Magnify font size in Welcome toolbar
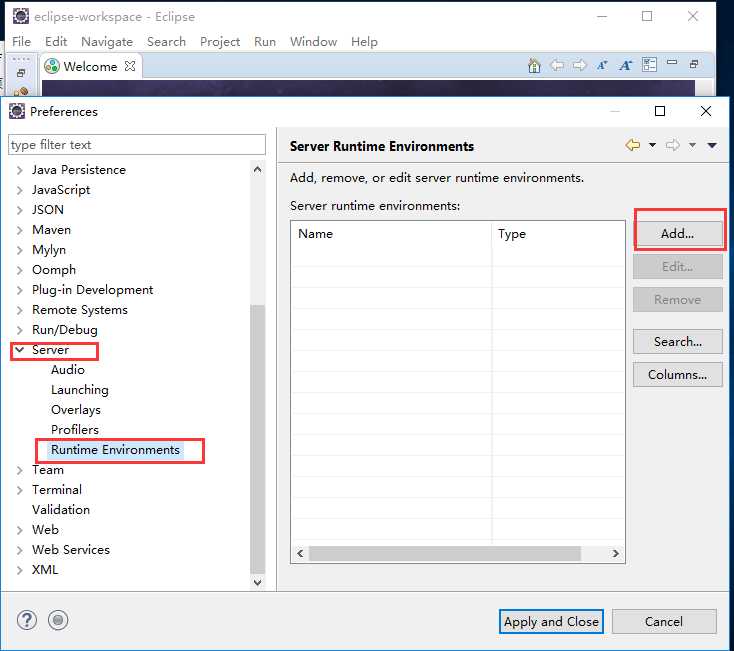Image resolution: width=734 pixels, height=651 pixels. 625,66
